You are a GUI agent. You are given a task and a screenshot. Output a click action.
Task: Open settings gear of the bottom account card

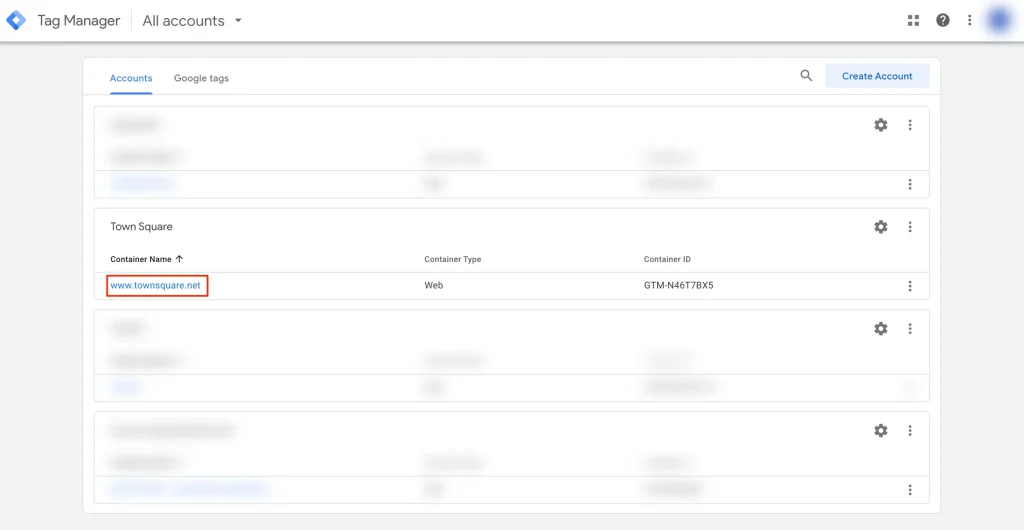(881, 430)
